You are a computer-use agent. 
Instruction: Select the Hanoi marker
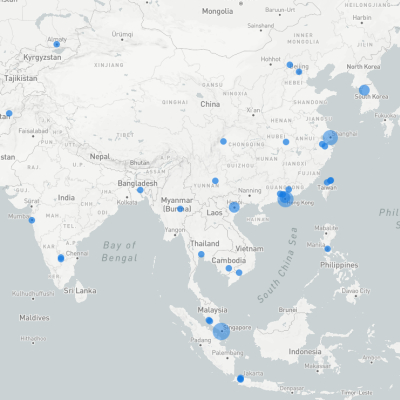234,208
